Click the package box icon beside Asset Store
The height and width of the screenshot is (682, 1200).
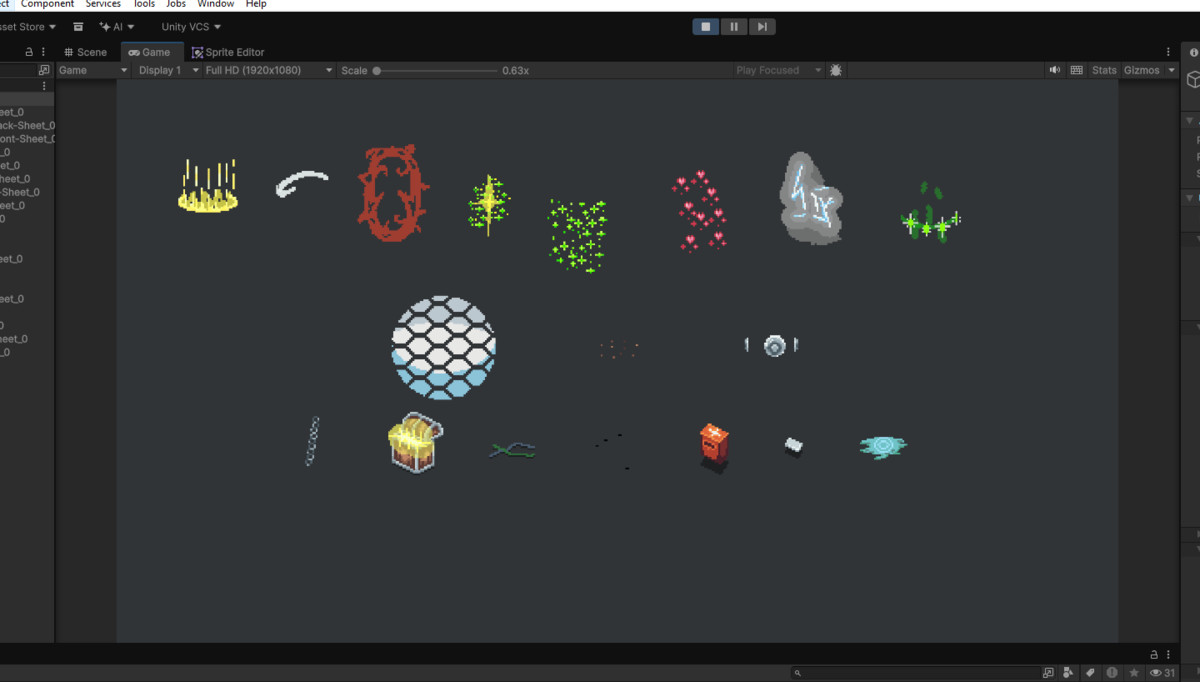pyautogui.click(x=78, y=27)
